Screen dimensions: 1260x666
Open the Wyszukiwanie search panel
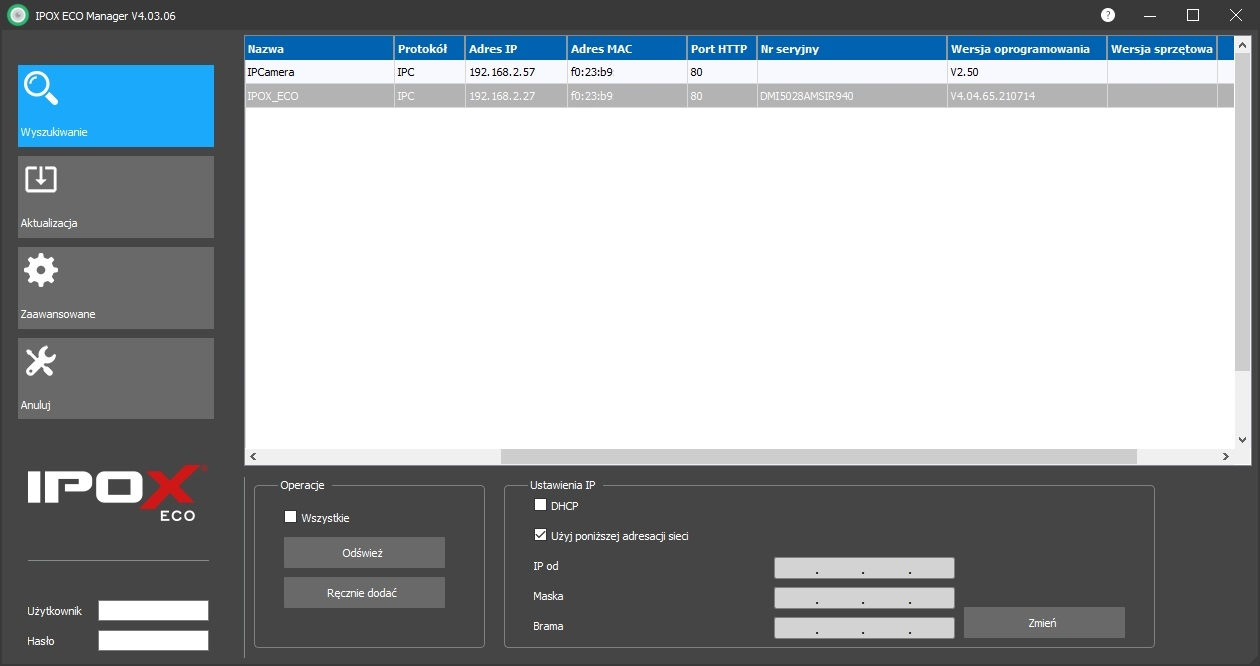tap(116, 106)
